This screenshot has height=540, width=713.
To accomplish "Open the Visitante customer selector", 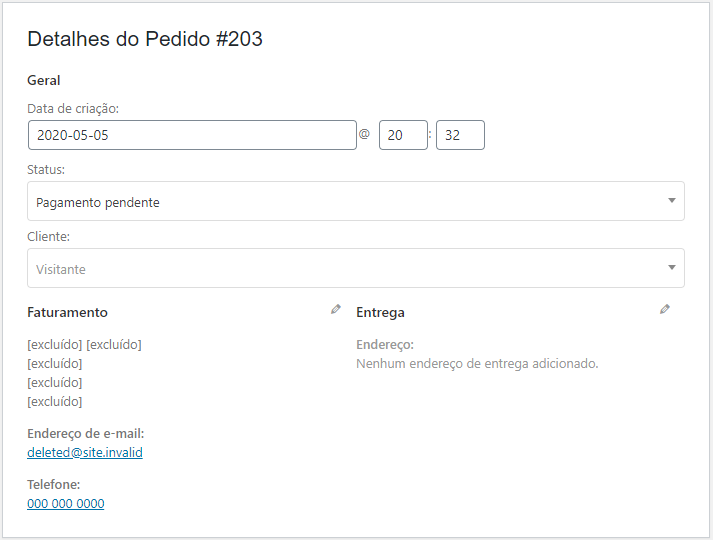I will coord(356,268).
